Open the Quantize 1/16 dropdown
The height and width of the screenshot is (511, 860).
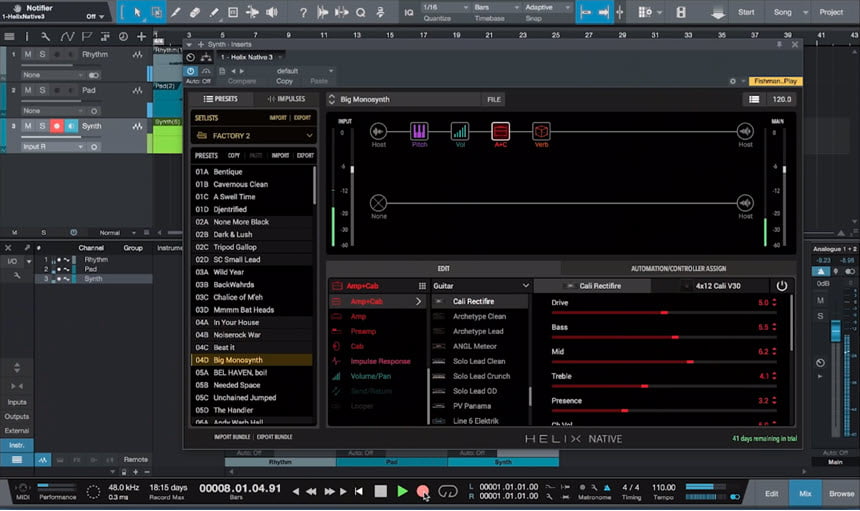(x=445, y=7)
